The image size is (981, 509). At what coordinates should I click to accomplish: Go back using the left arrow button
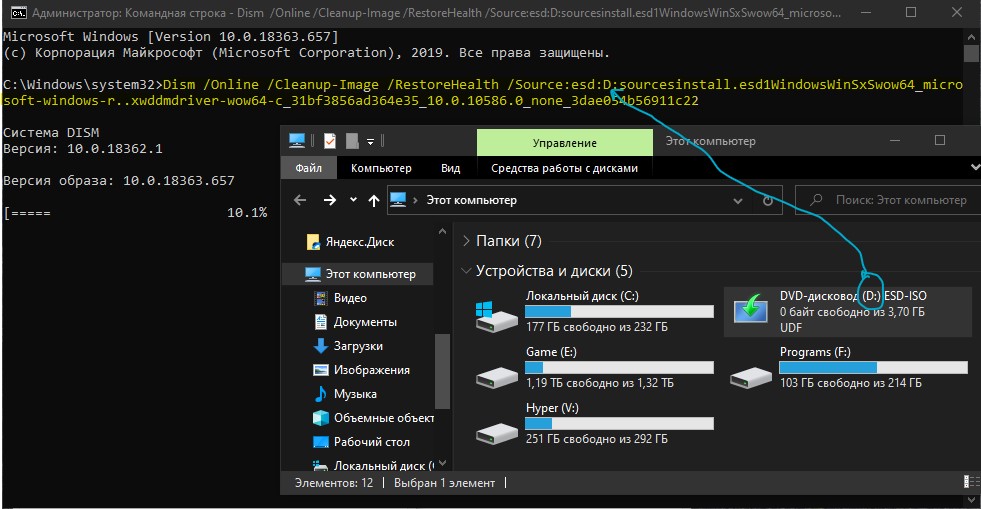300,200
